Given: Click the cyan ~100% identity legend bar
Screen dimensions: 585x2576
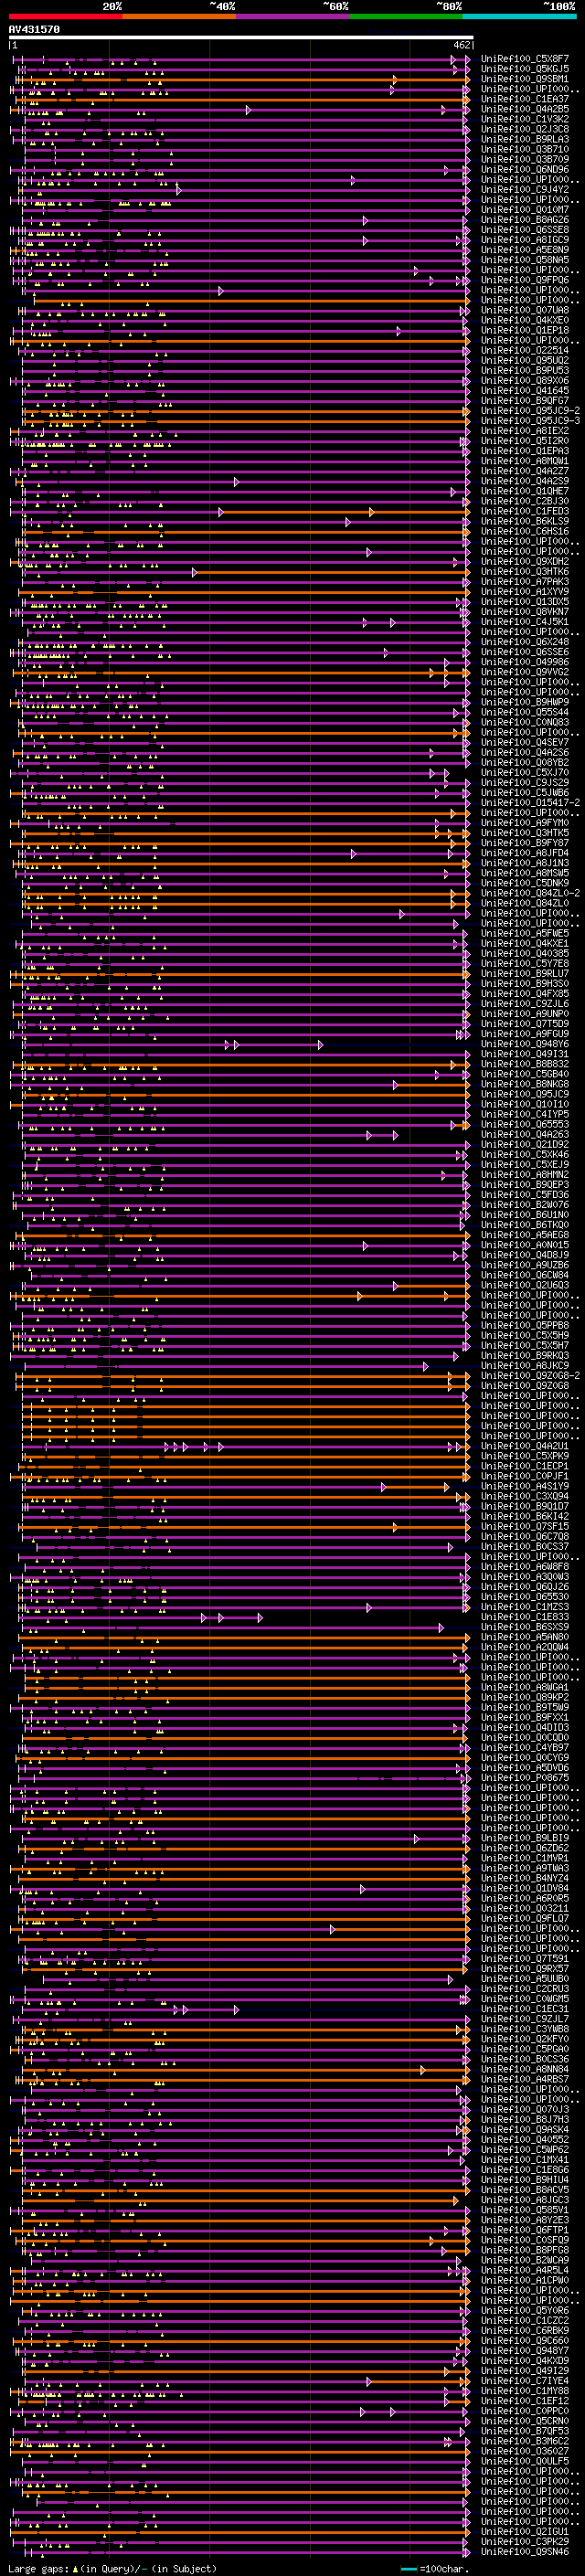Looking at the screenshot, I should coord(519,16).
